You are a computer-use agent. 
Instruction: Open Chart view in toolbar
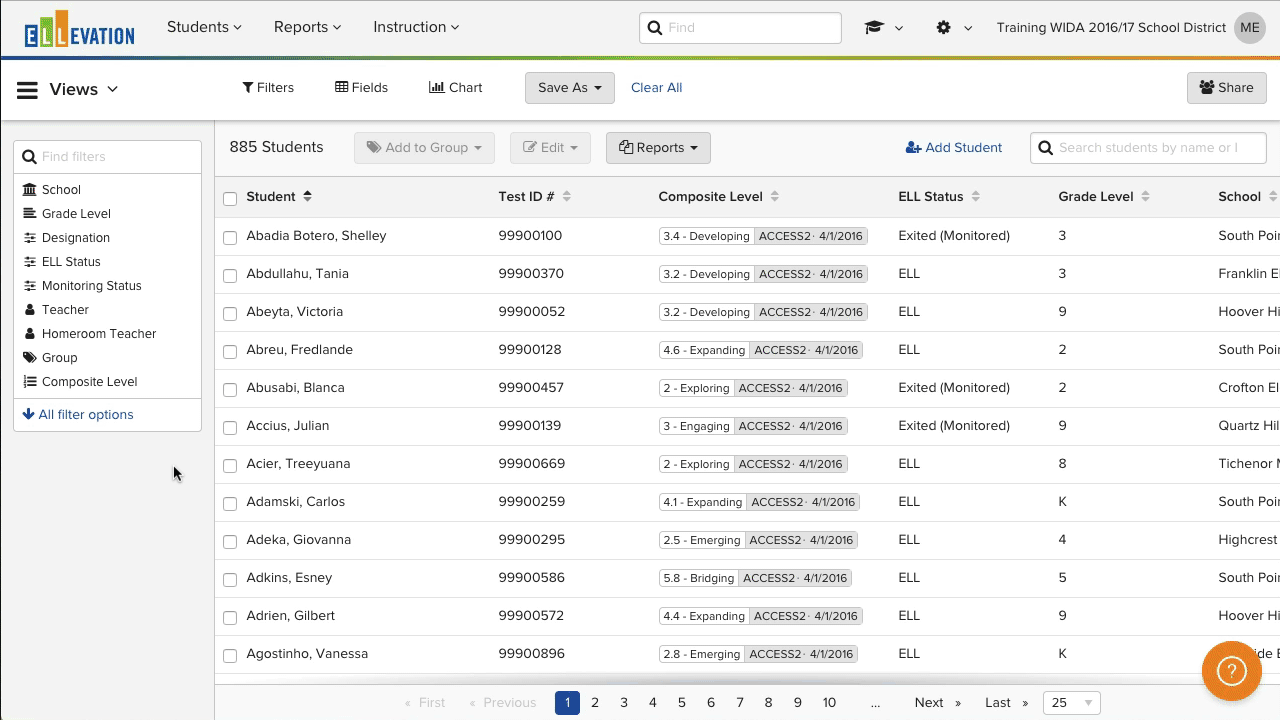[x=455, y=88]
